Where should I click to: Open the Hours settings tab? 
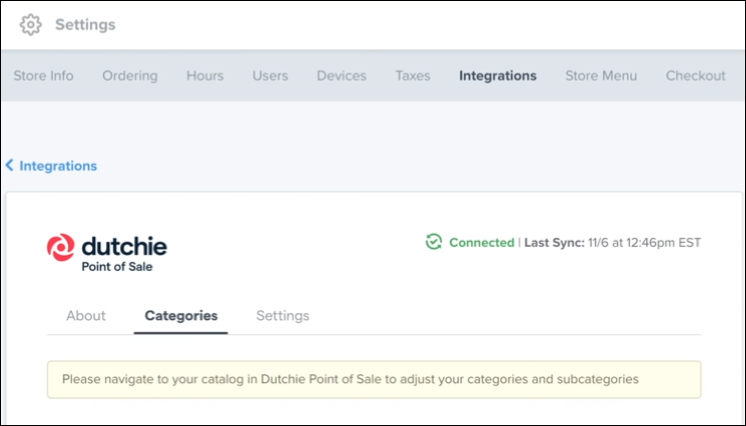pos(205,76)
